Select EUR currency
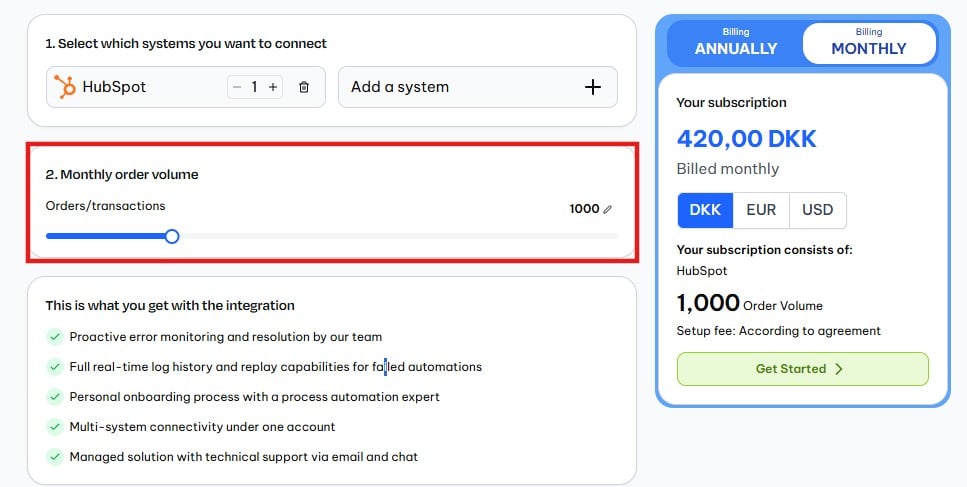 point(761,210)
